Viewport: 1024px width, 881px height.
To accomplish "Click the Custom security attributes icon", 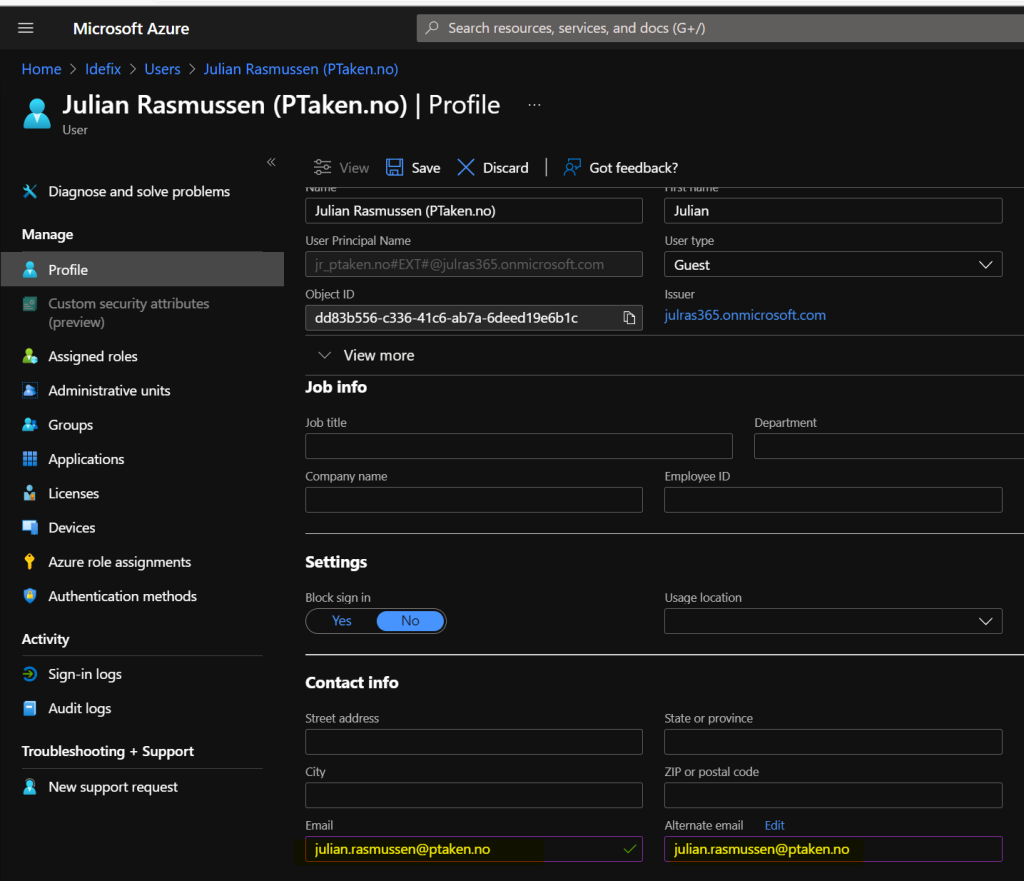I will [29, 304].
